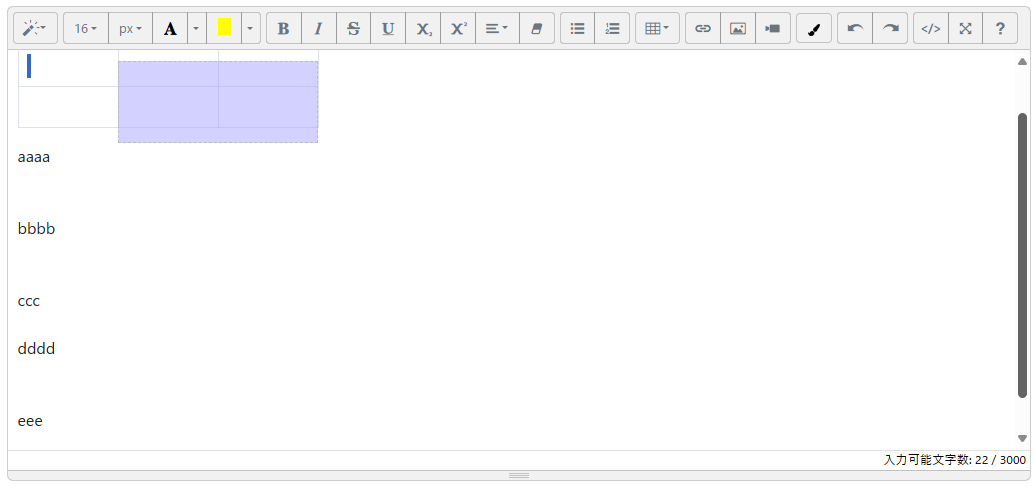
Task: Undo the last edit
Action: coord(855,29)
